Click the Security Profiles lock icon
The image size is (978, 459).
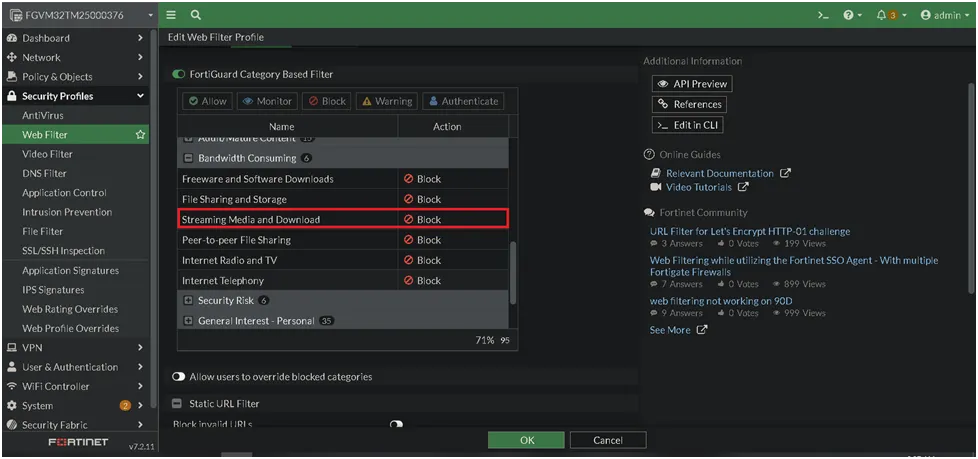[x=11, y=96]
